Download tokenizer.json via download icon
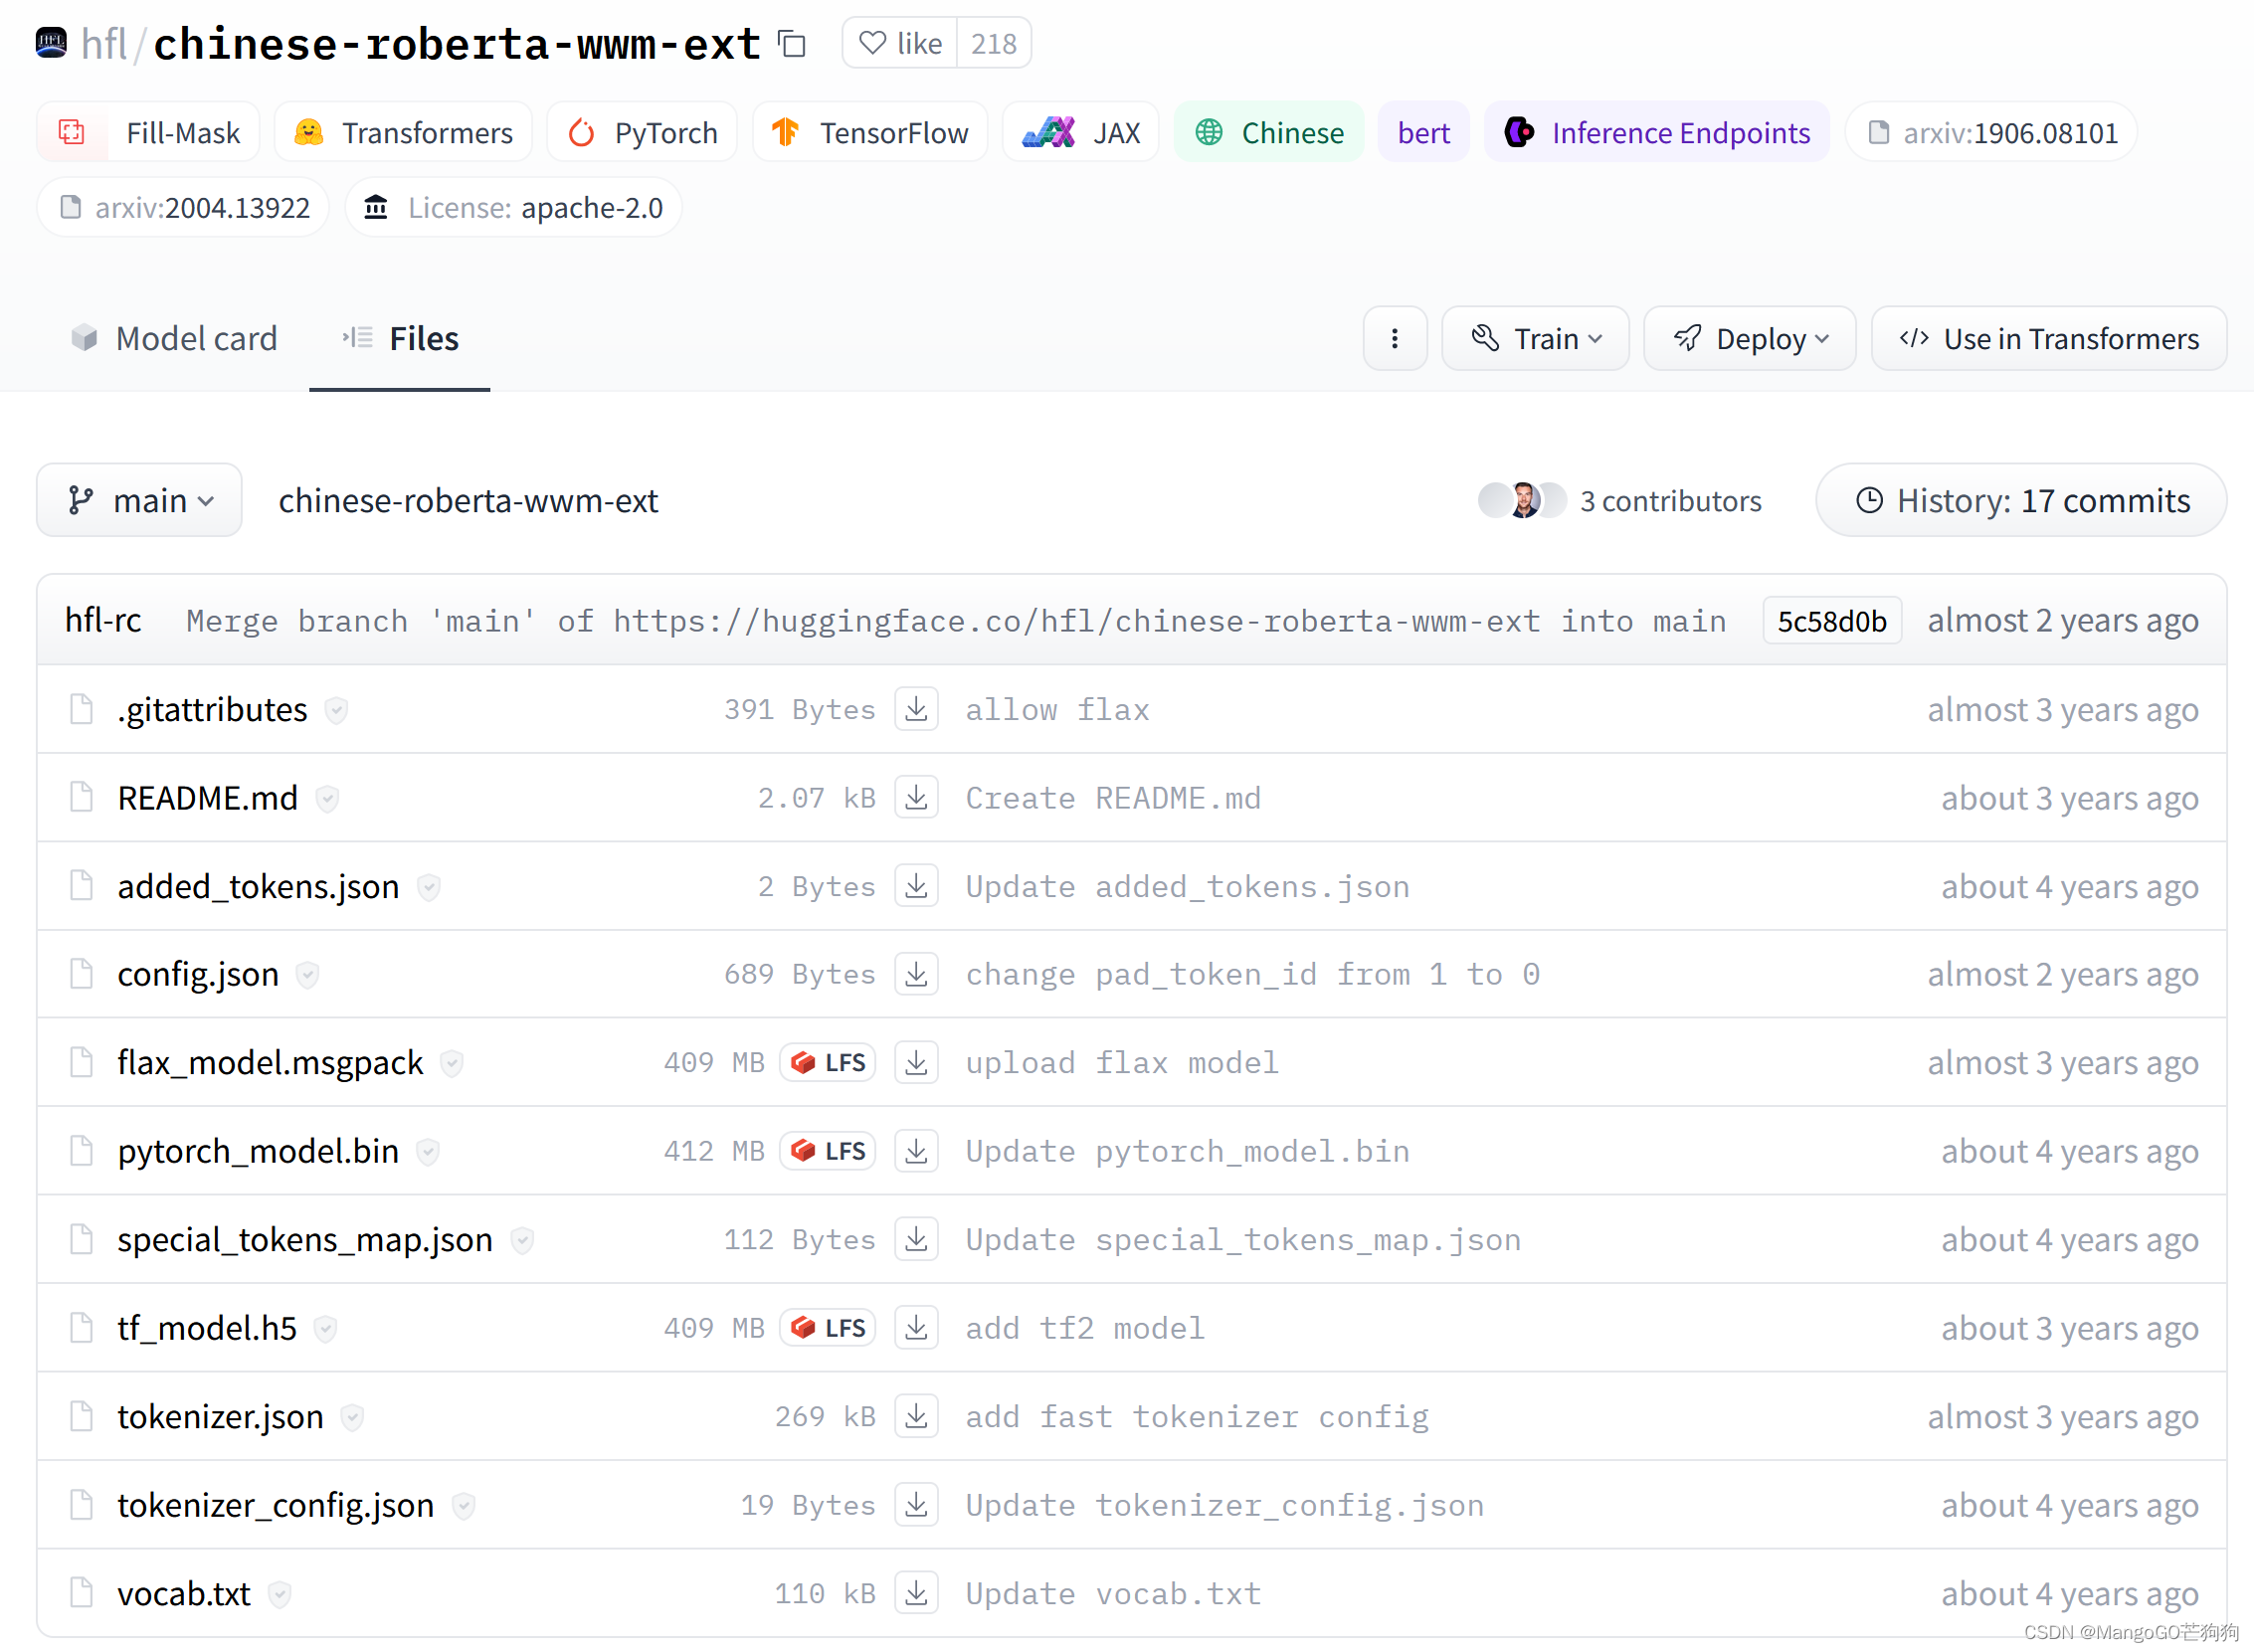 pyautogui.click(x=916, y=1416)
